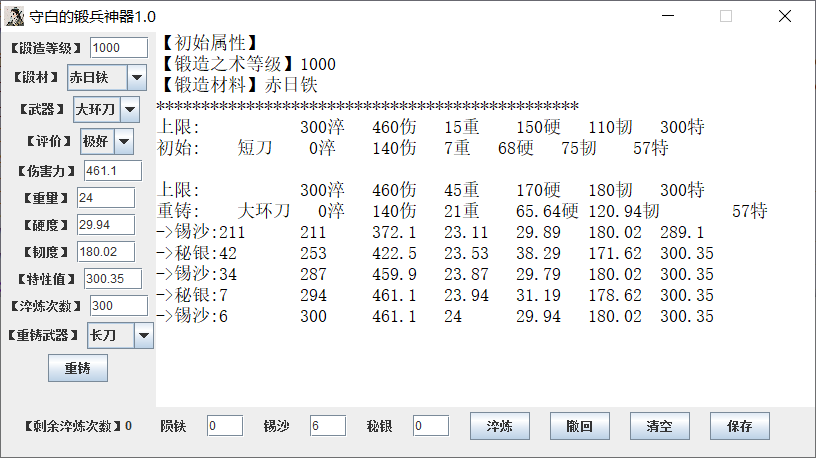Screen dimensions: 816x458
Task: Clear results with the 清空 button
Action: pyautogui.click(x=659, y=426)
